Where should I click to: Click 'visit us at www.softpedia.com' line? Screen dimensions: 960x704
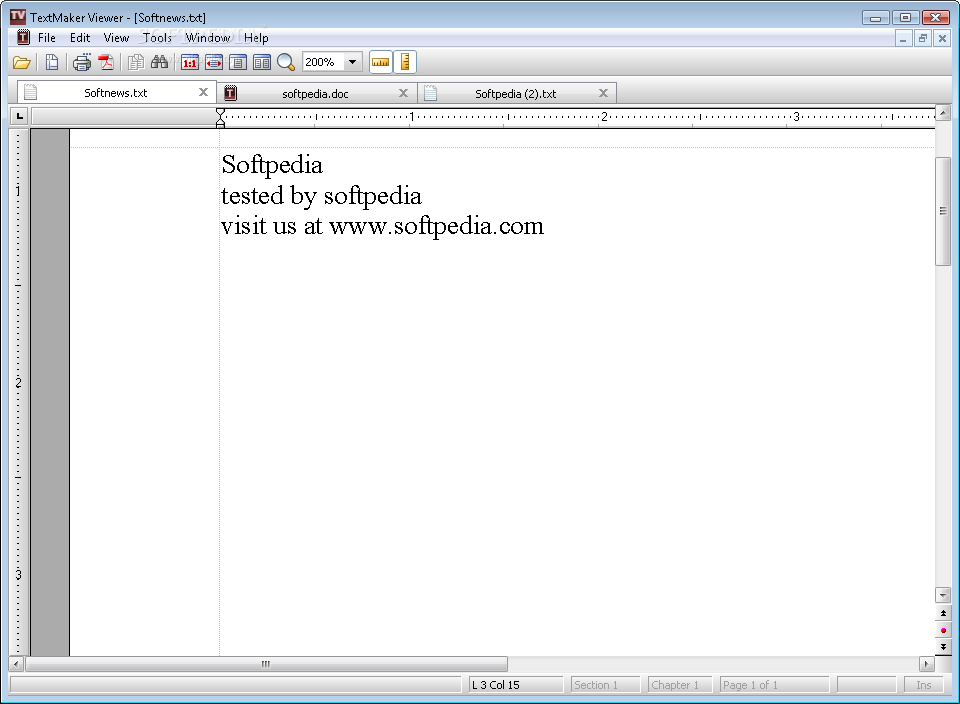pos(383,227)
